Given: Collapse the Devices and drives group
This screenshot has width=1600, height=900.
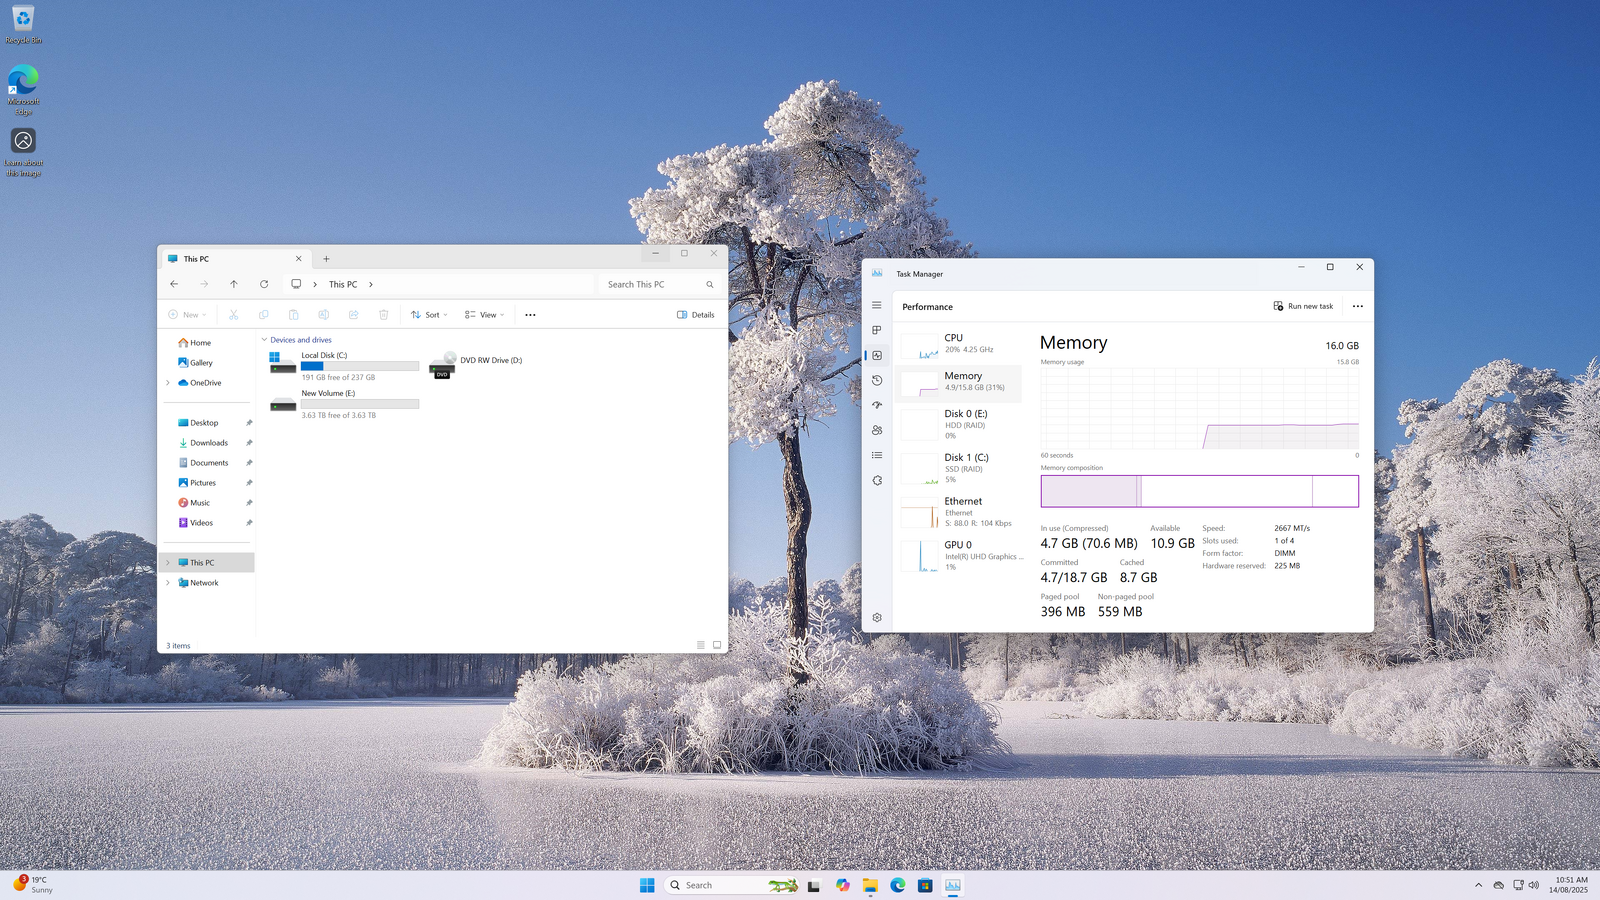Looking at the screenshot, I should 264,340.
